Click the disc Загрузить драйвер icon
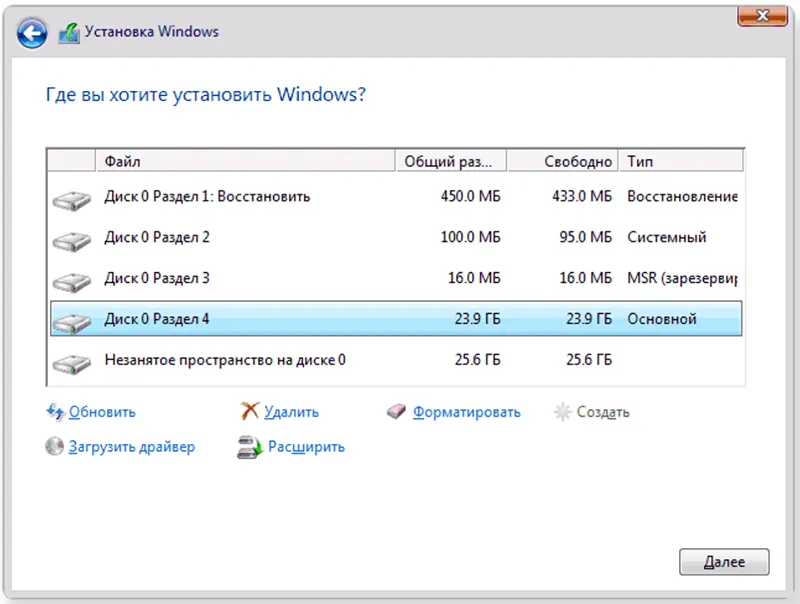This screenshot has width=800, height=604. pyautogui.click(x=55, y=447)
